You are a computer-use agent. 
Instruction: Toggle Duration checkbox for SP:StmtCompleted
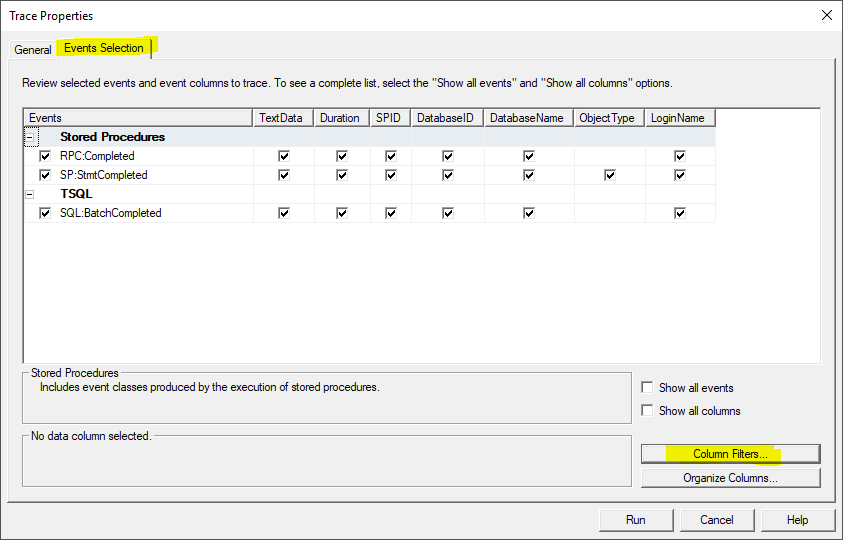point(342,175)
